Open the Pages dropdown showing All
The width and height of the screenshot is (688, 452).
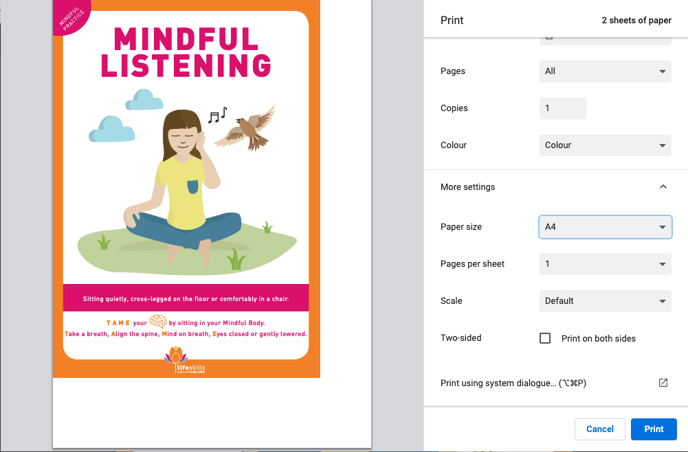coord(604,71)
